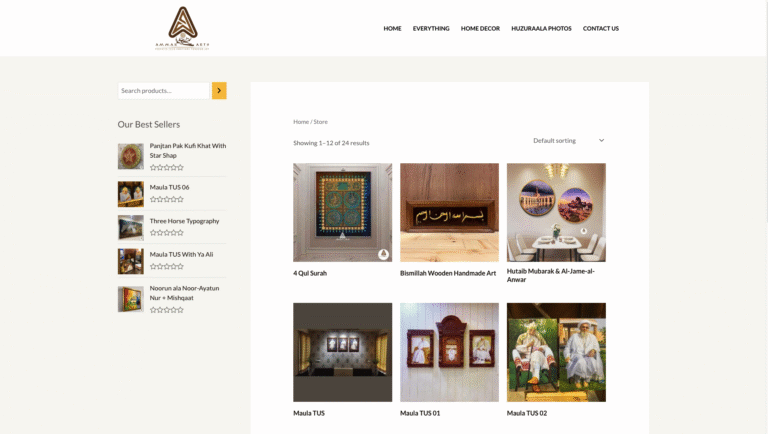Viewport: 768px width, 434px height.
Task: Open the CONTACT US page
Action: tap(600, 28)
